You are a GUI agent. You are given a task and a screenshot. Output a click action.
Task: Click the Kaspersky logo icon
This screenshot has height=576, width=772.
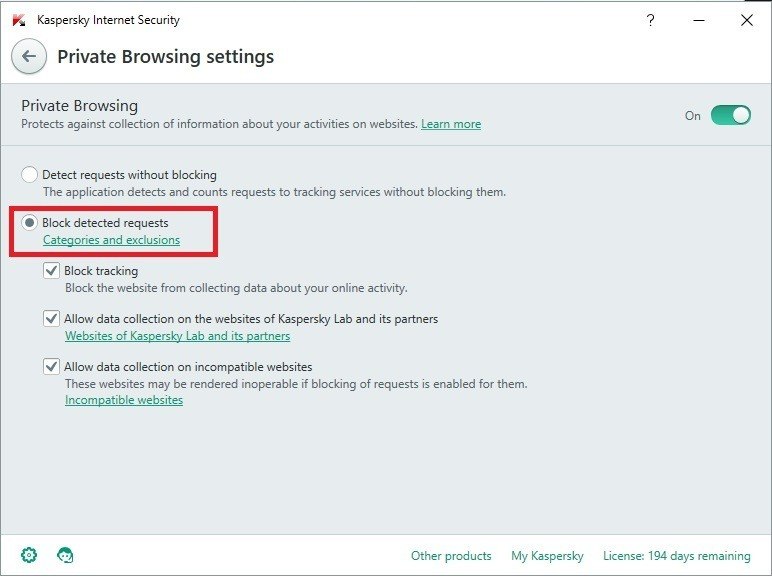tap(19, 20)
